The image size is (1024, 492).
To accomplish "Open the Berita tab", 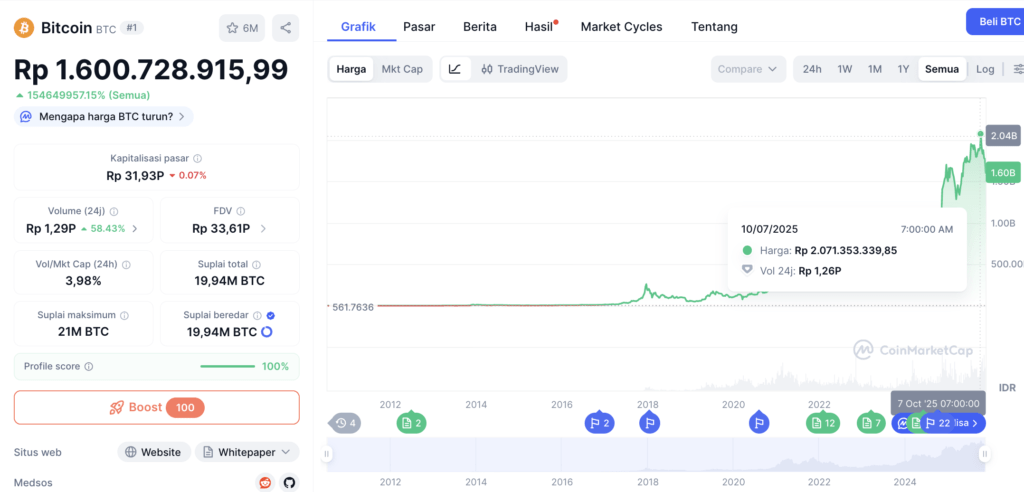I will pos(479,27).
